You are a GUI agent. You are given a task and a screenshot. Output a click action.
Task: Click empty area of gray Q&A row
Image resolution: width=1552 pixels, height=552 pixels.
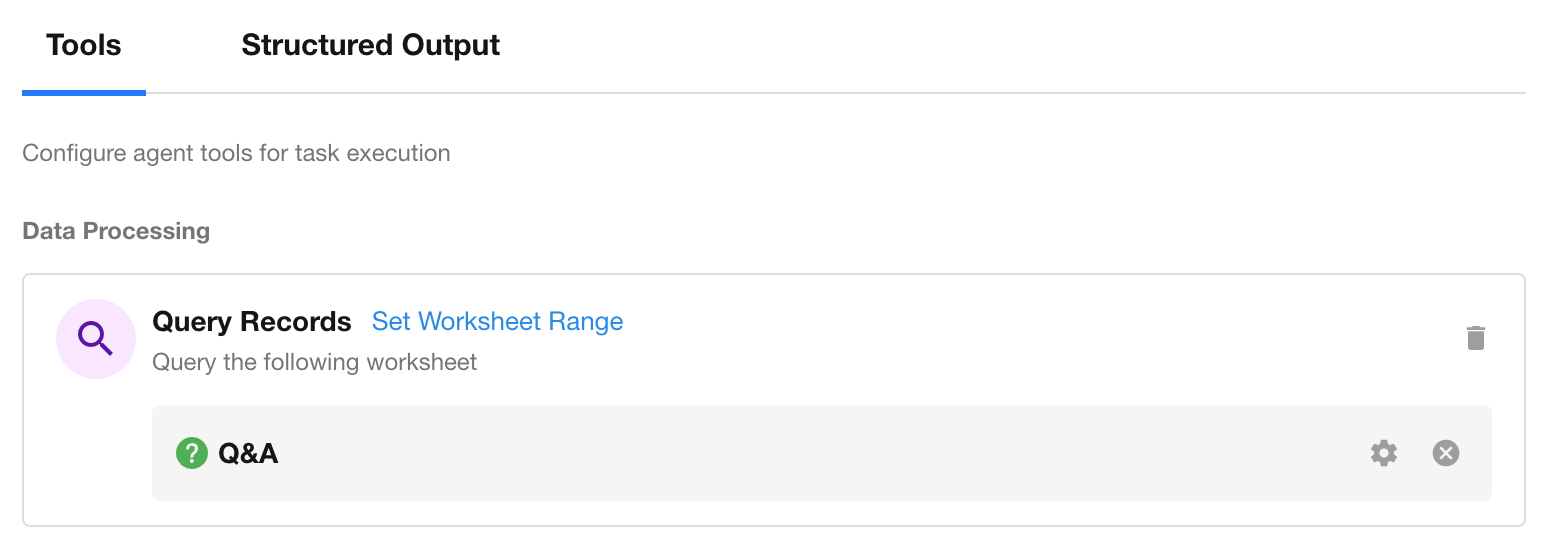[x=800, y=453]
